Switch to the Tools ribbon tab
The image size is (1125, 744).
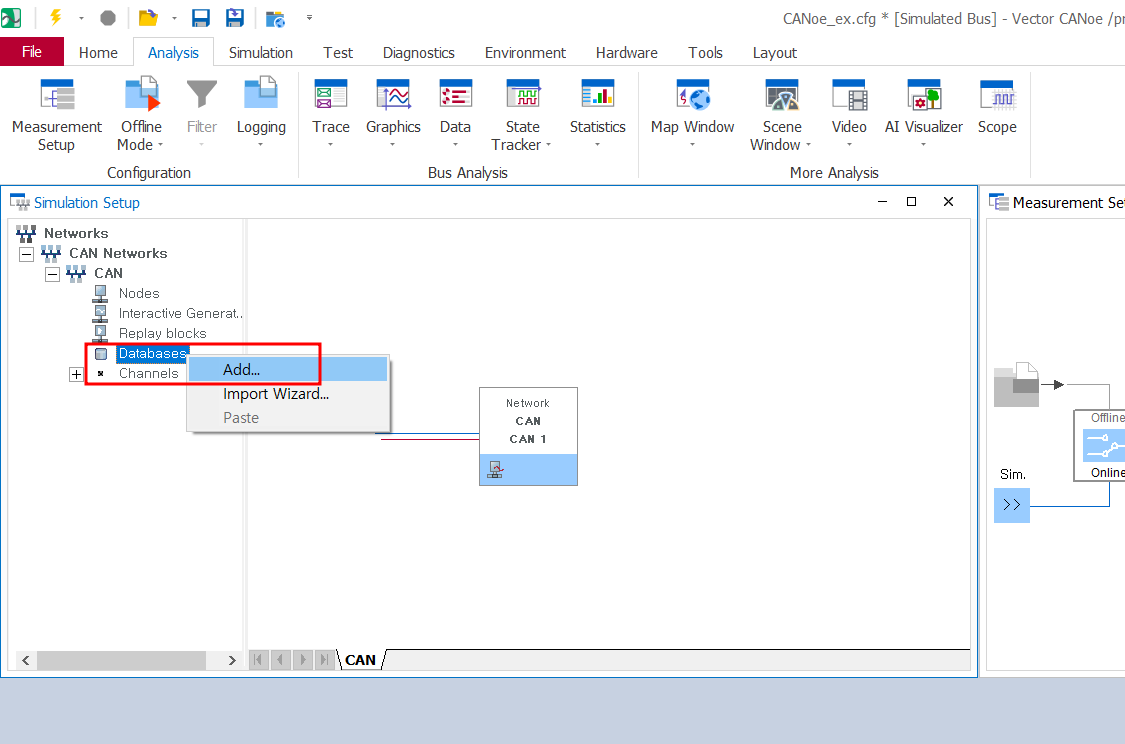705,52
